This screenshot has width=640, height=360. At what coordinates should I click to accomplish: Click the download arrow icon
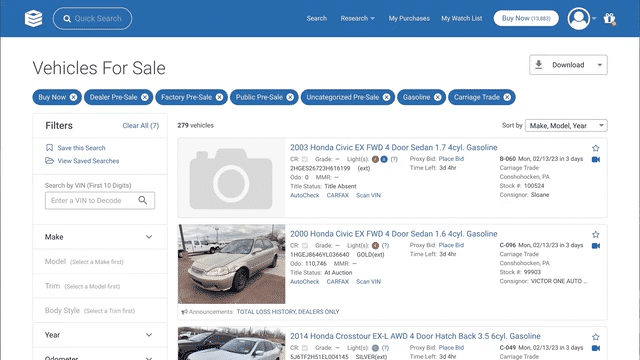[539, 64]
